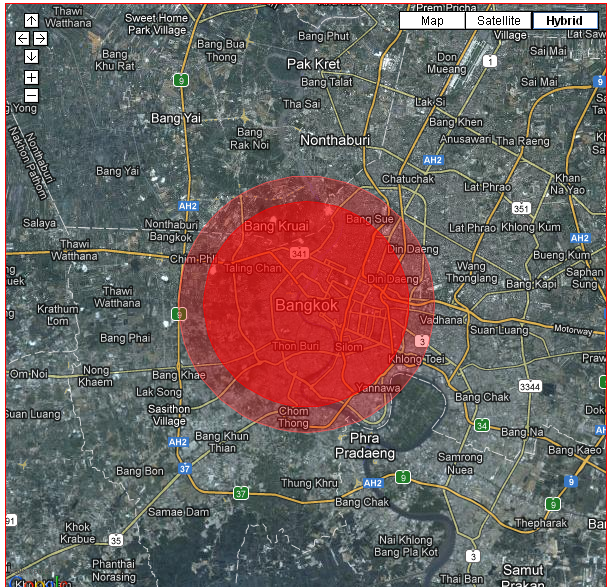
Task: Click the Bang Khae label
Action: coord(179,375)
